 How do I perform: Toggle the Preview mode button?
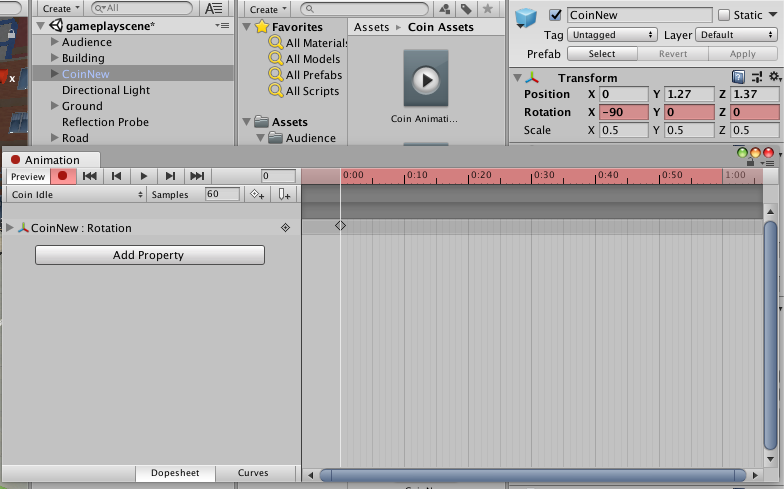[x=28, y=176]
